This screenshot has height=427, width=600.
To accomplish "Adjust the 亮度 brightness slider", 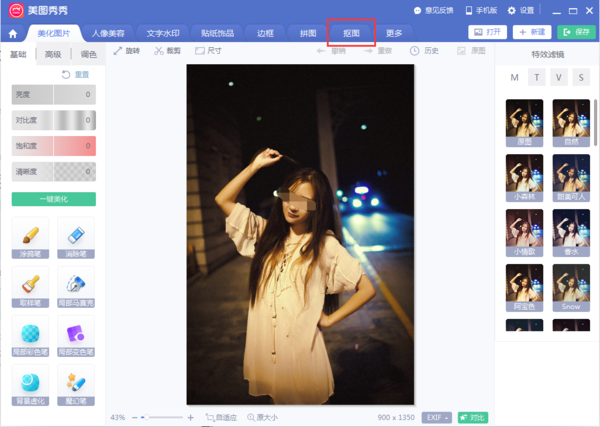I will click(x=54, y=95).
